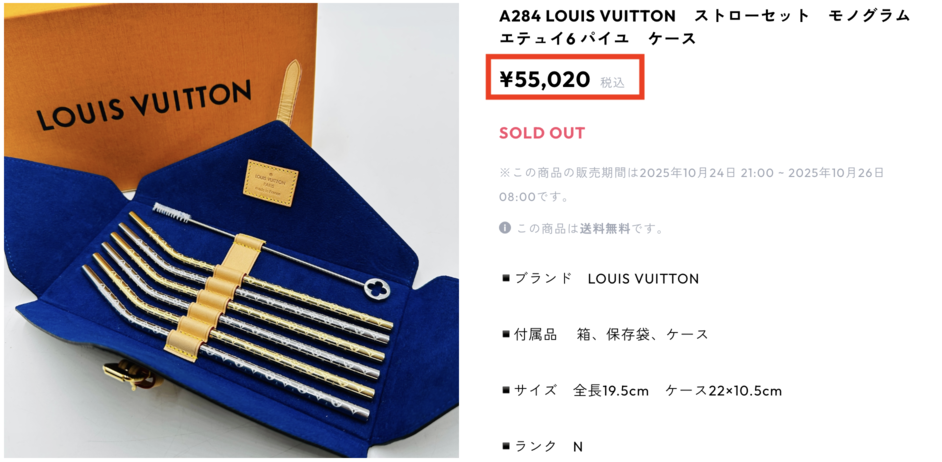The width and height of the screenshot is (942, 462).
Task: Click the leather LOUIS VUITTON tag inside the case
Action: [271, 183]
